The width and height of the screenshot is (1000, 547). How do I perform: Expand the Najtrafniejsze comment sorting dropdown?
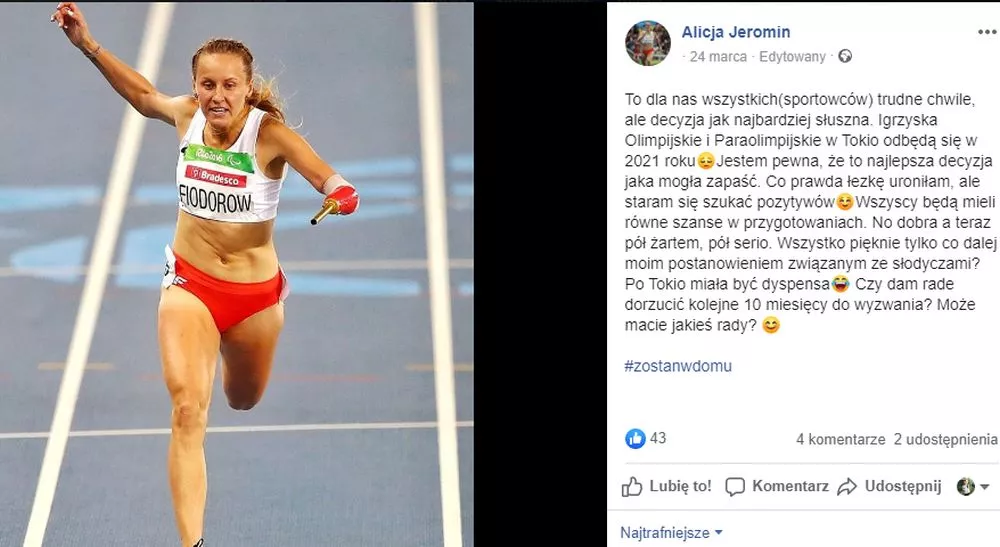coord(672,532)
